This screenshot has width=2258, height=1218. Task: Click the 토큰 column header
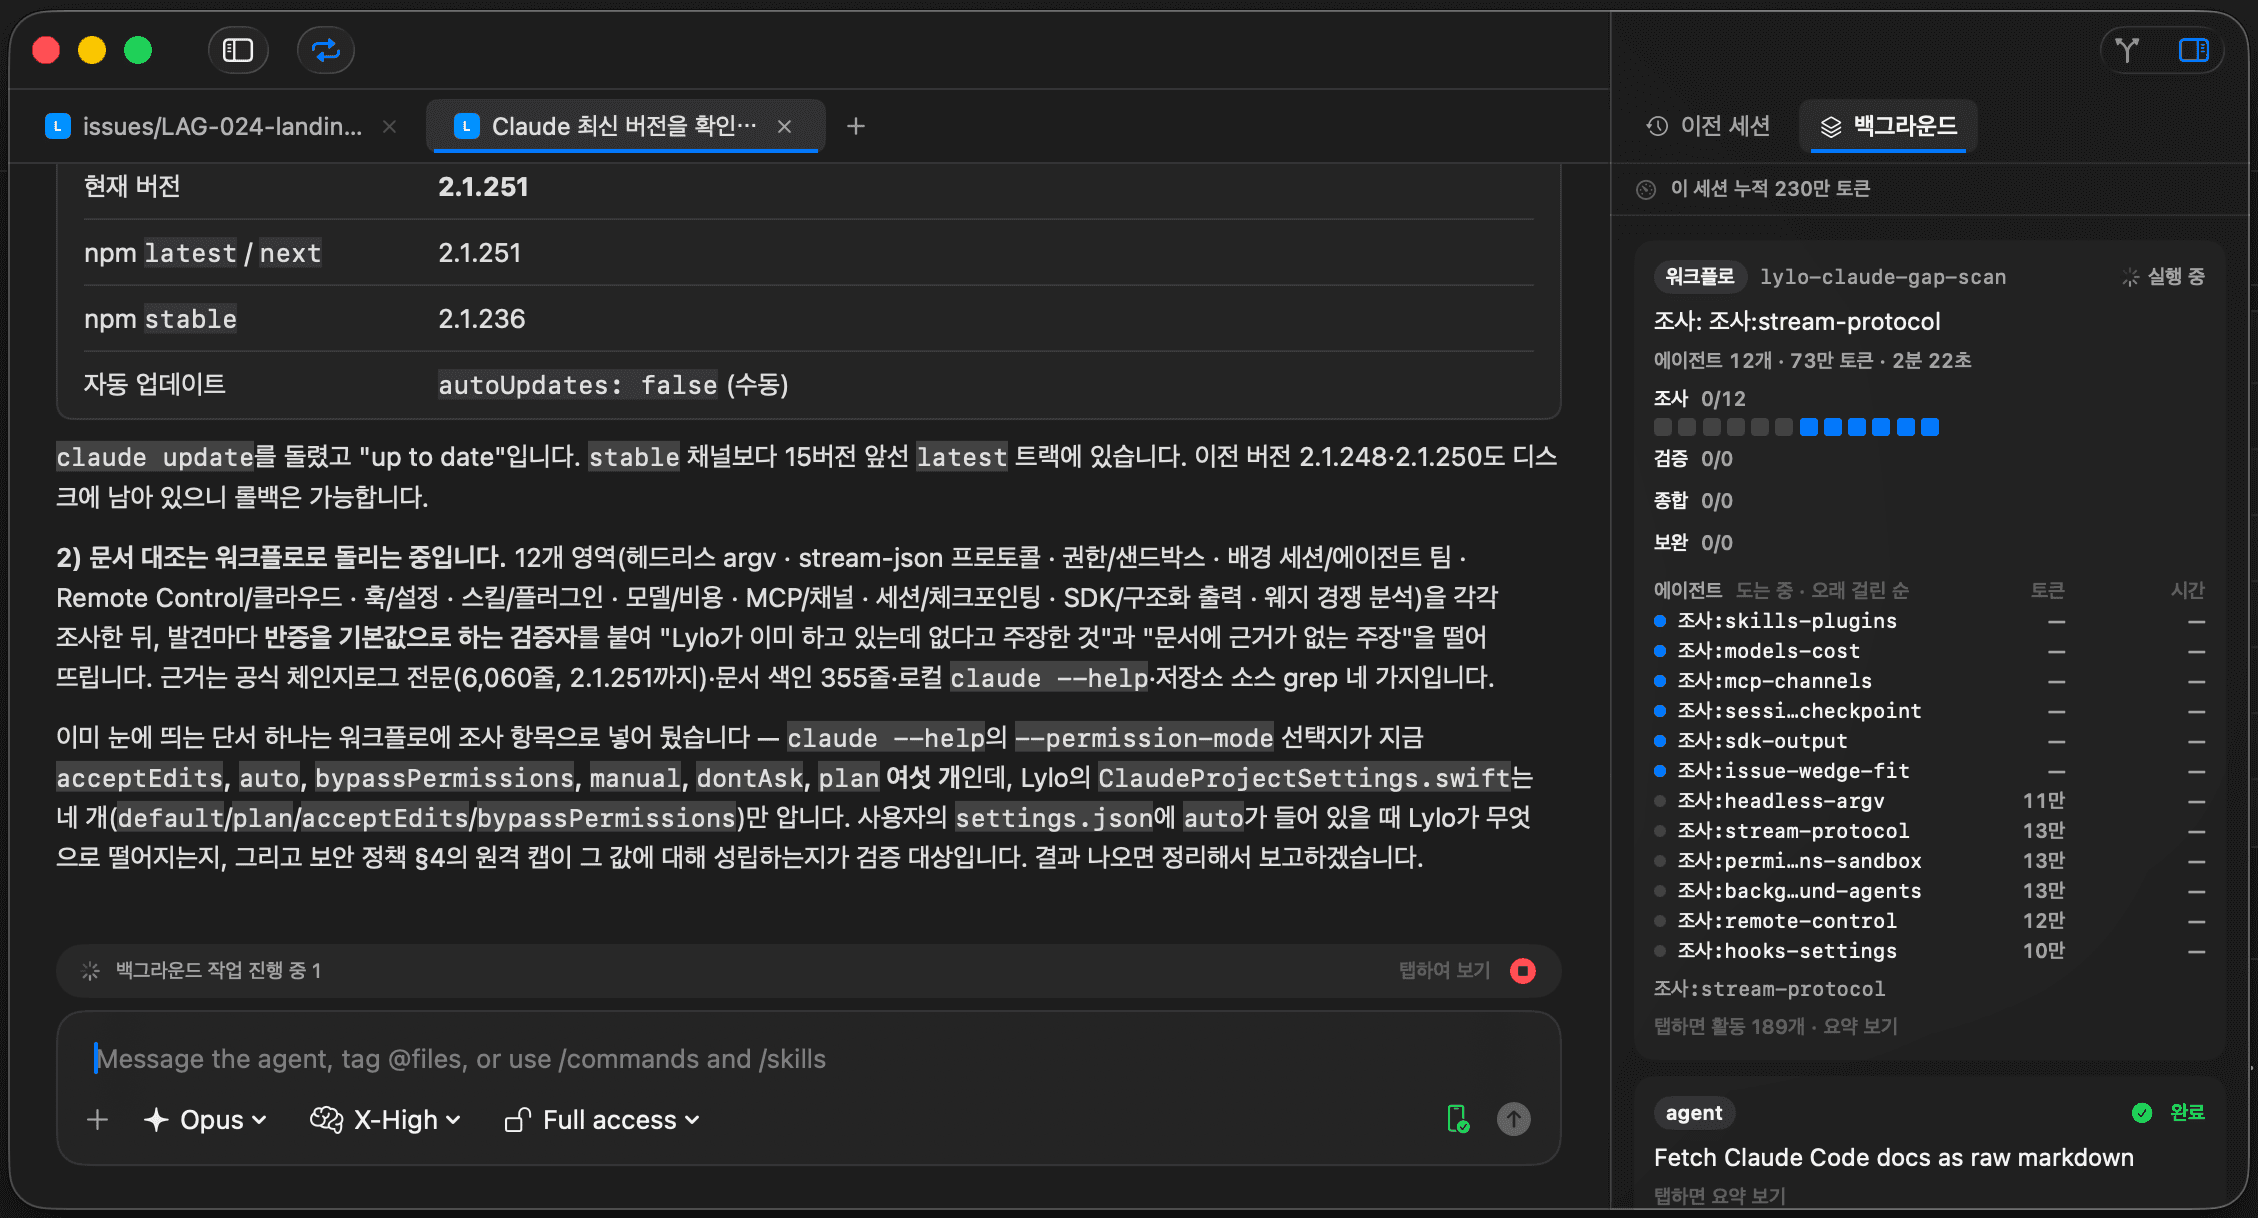tap(2047, 590)
